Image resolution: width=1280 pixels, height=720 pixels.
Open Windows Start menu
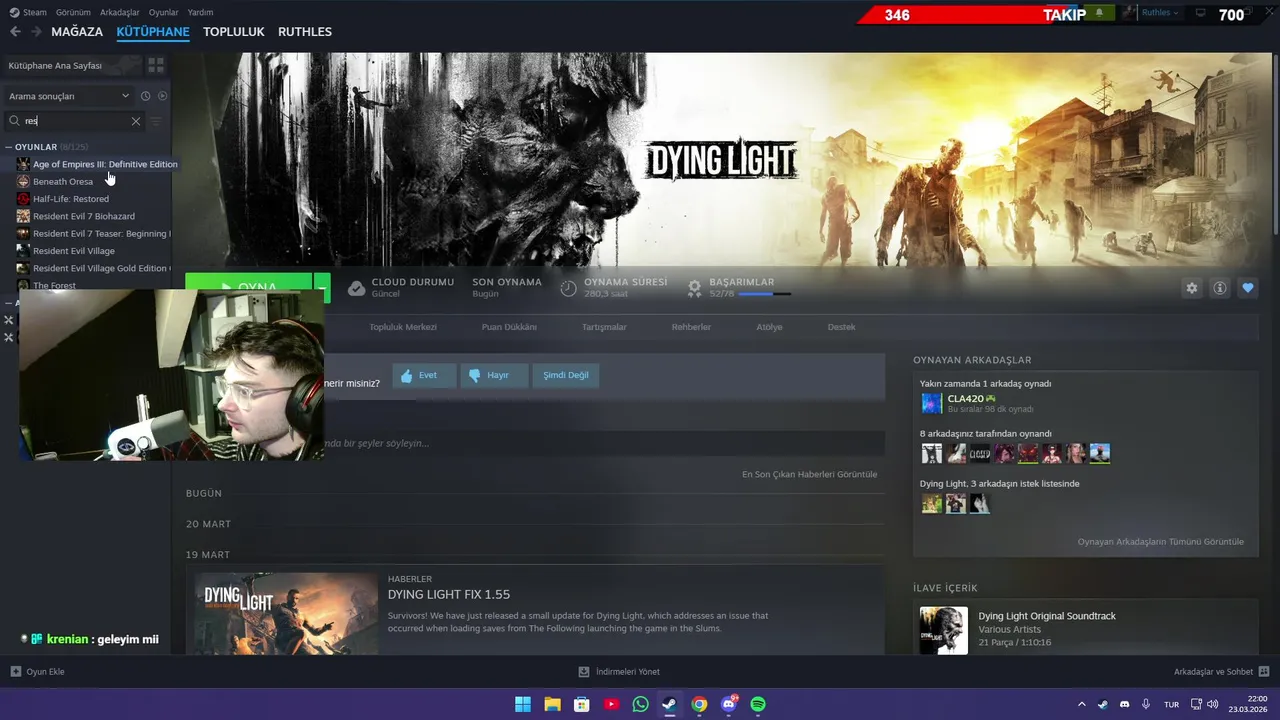point(522,704)
